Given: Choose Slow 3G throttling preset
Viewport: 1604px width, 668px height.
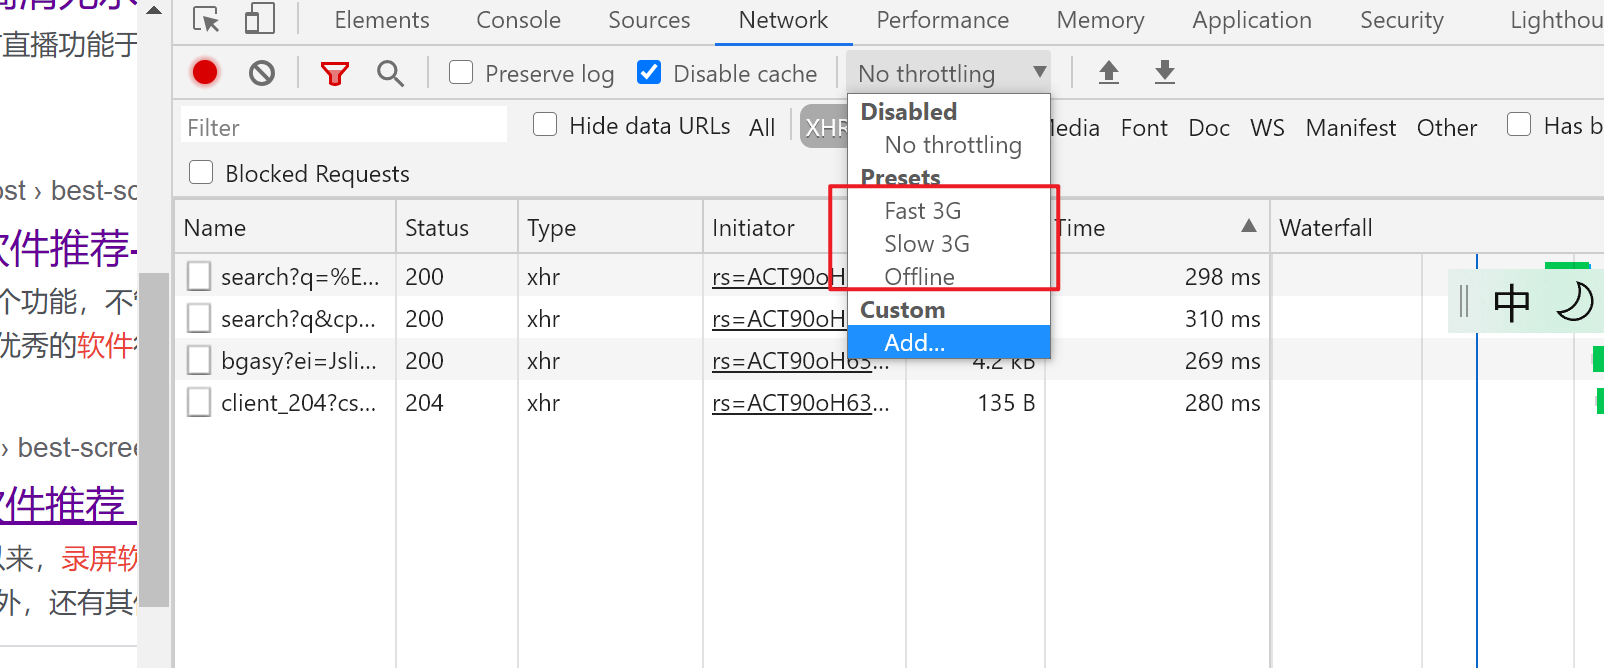Looking at the screenshot, I should [x=927, y=244].
